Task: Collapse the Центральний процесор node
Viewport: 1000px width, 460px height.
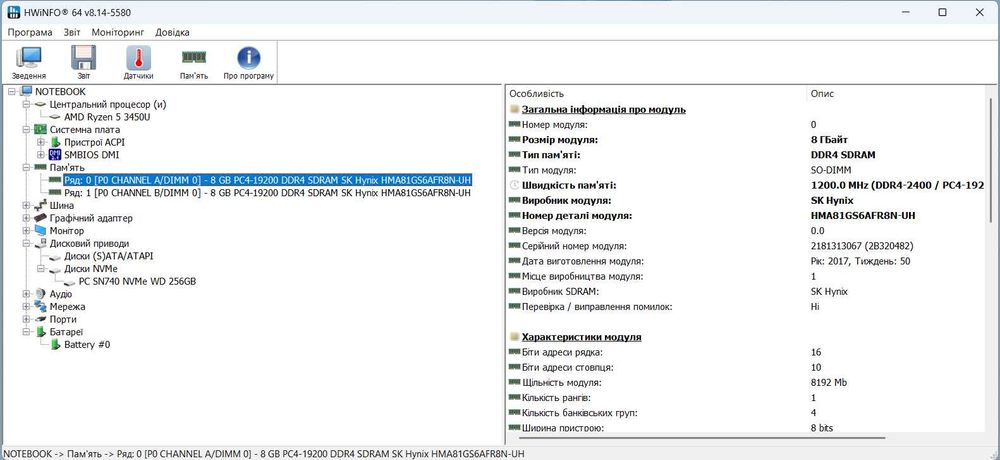Action: [26, 104]
